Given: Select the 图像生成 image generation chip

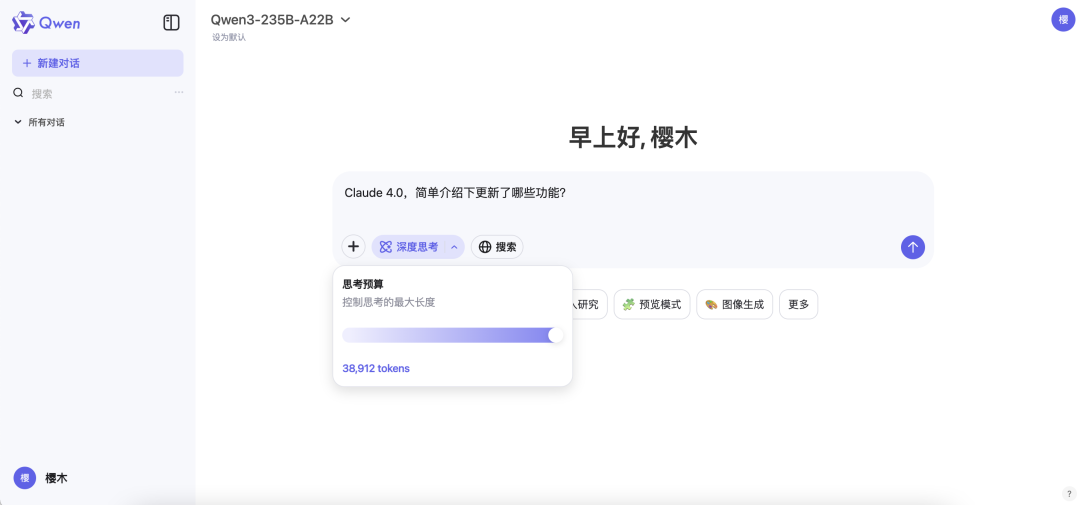Looking at the screenshot, I should tap(734, 305).
